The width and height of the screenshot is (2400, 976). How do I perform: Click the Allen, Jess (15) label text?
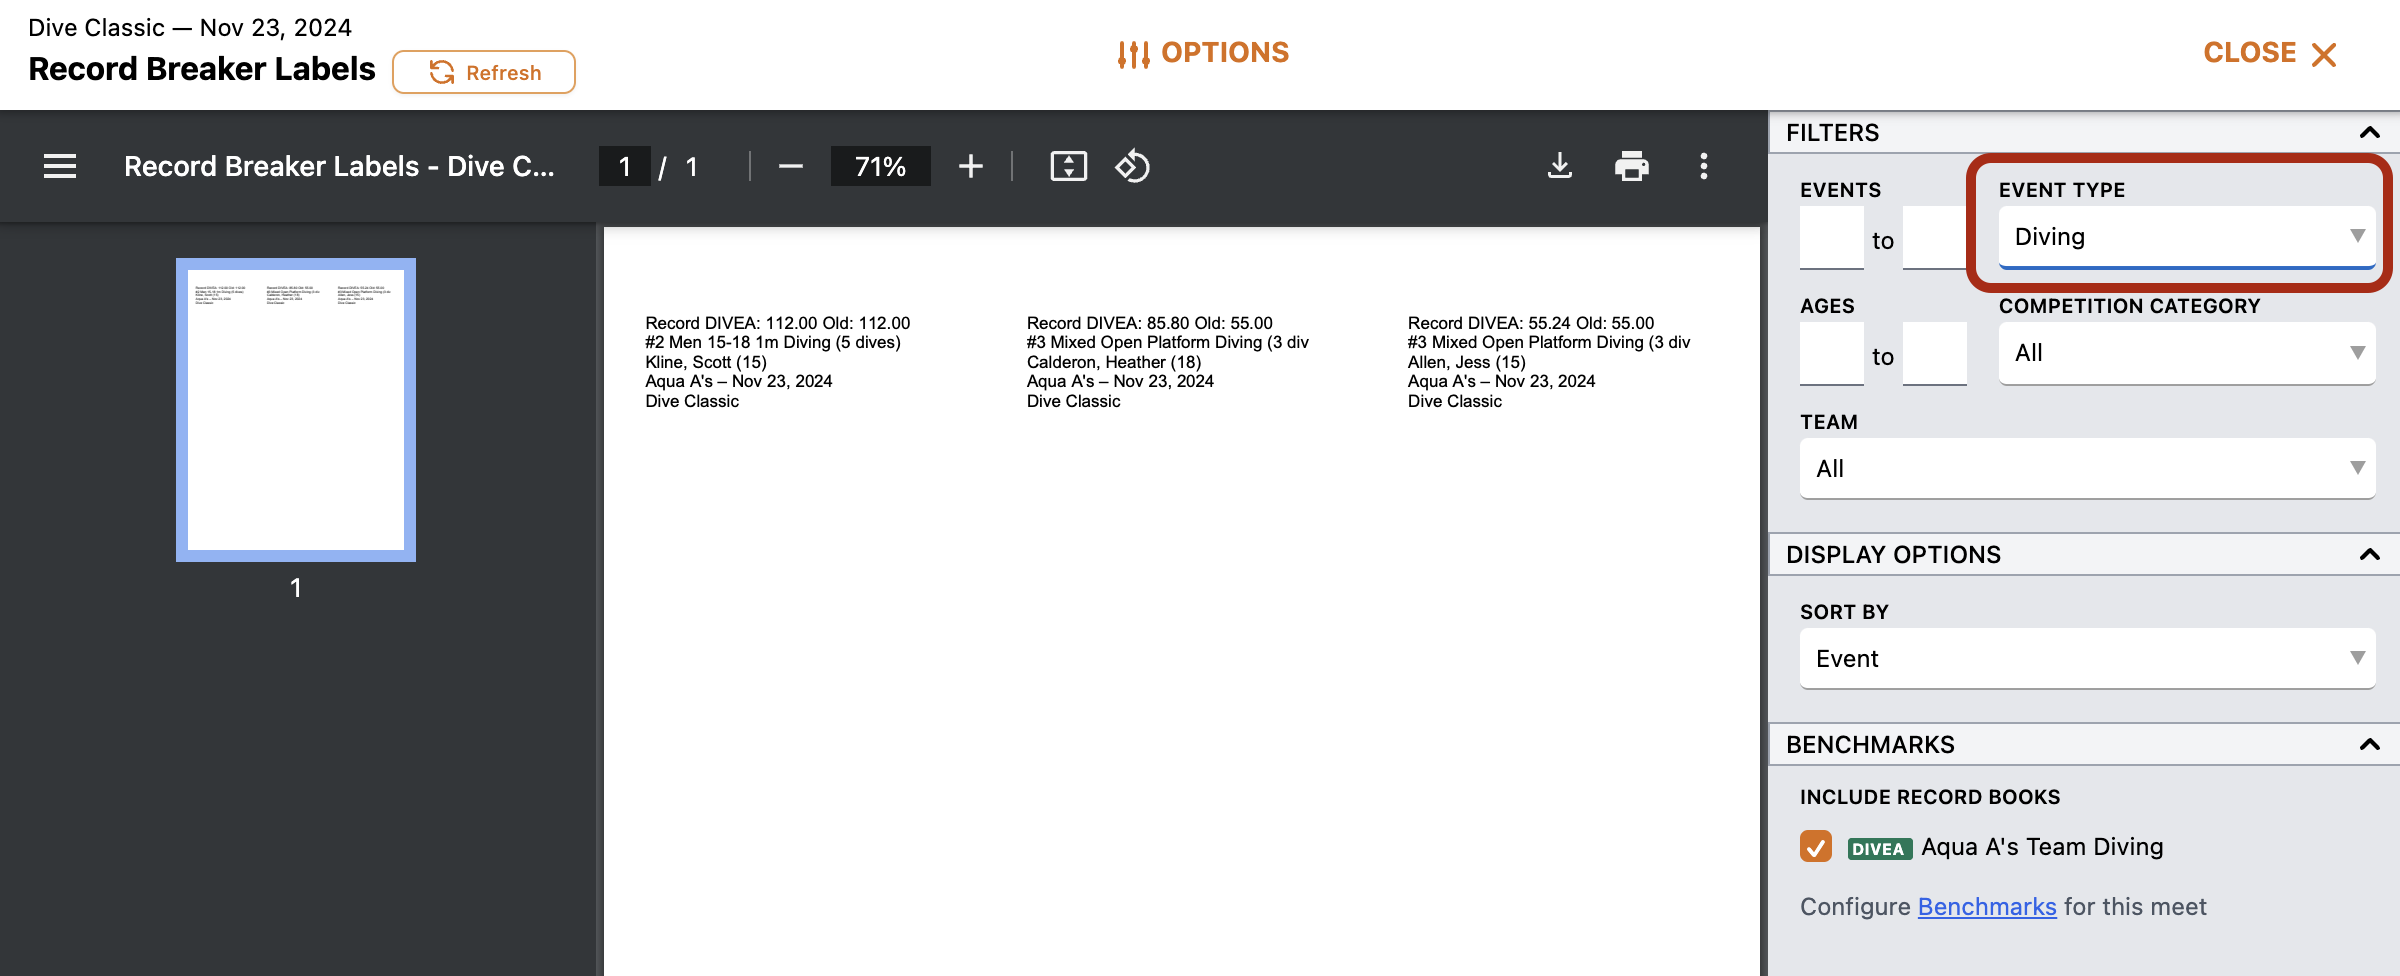(x=1467, y=362)
